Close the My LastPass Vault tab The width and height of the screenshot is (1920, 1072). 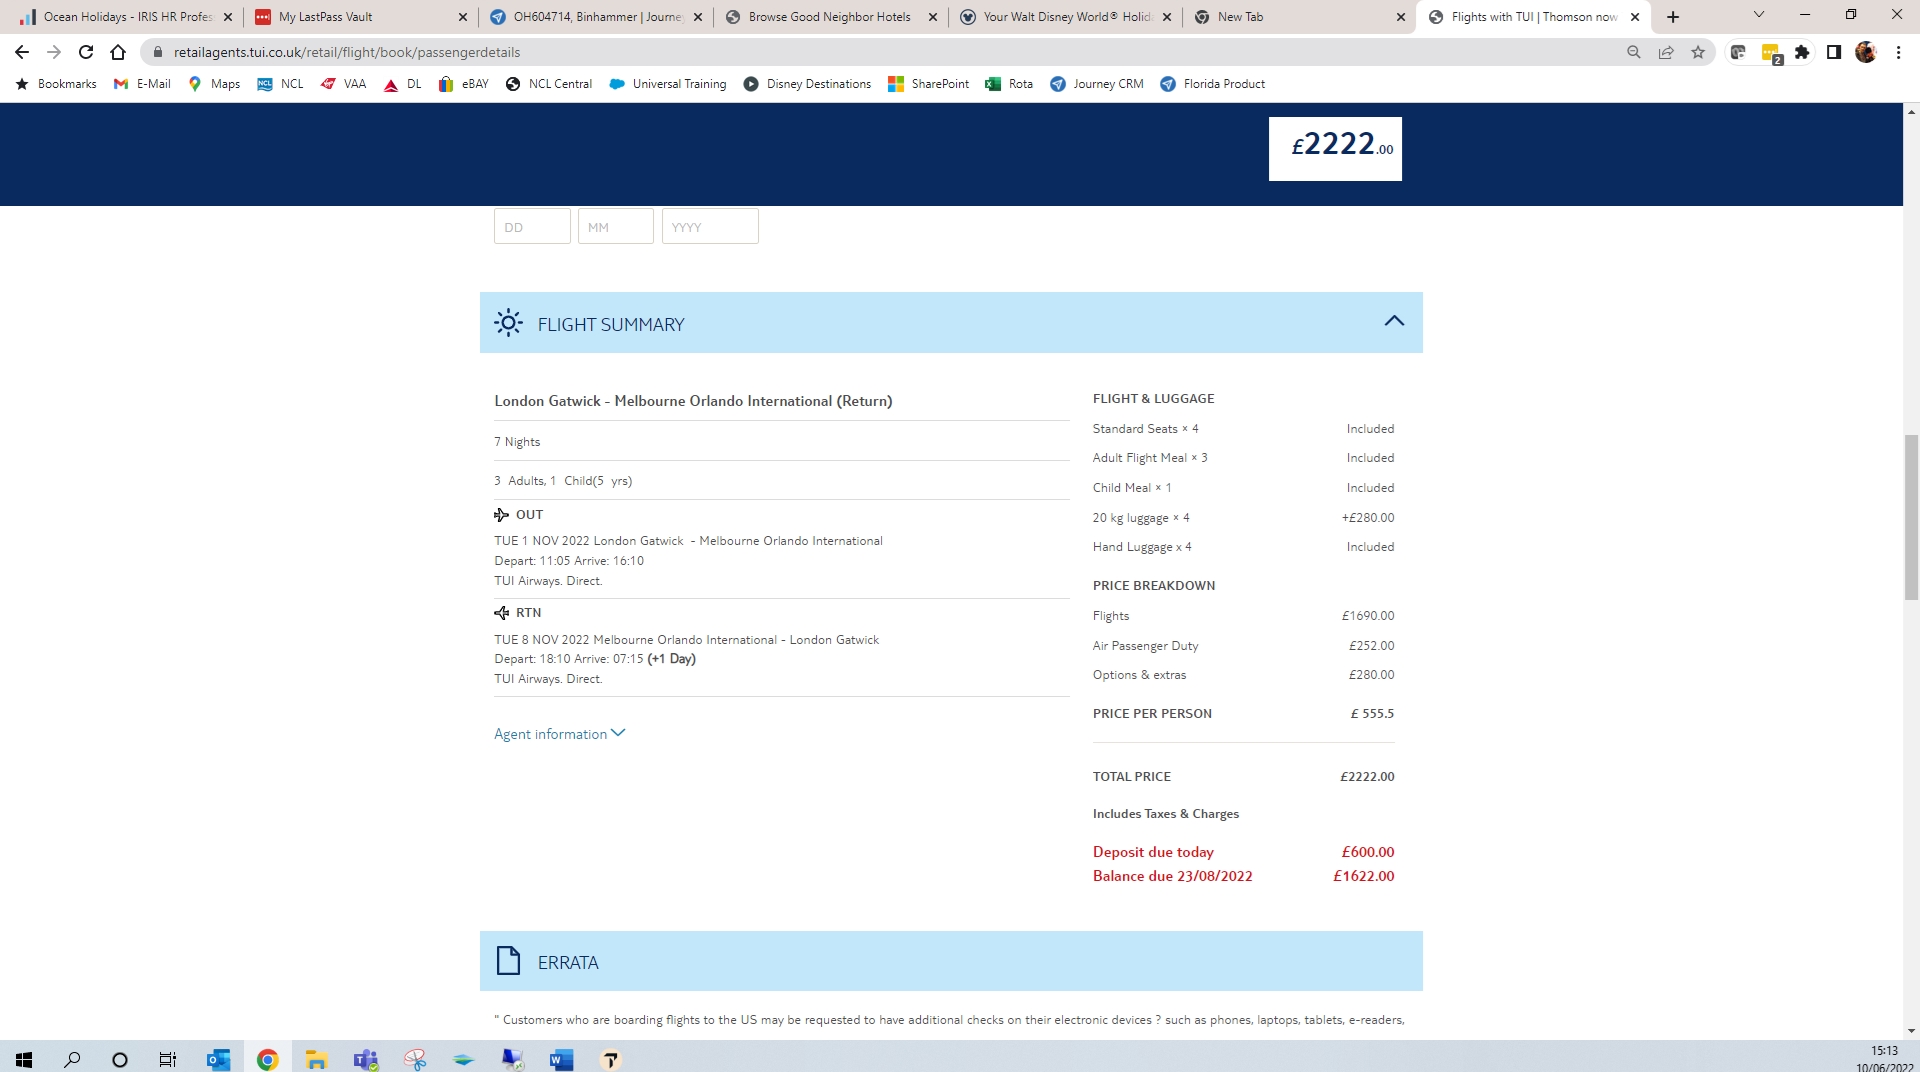pos(462,17)
